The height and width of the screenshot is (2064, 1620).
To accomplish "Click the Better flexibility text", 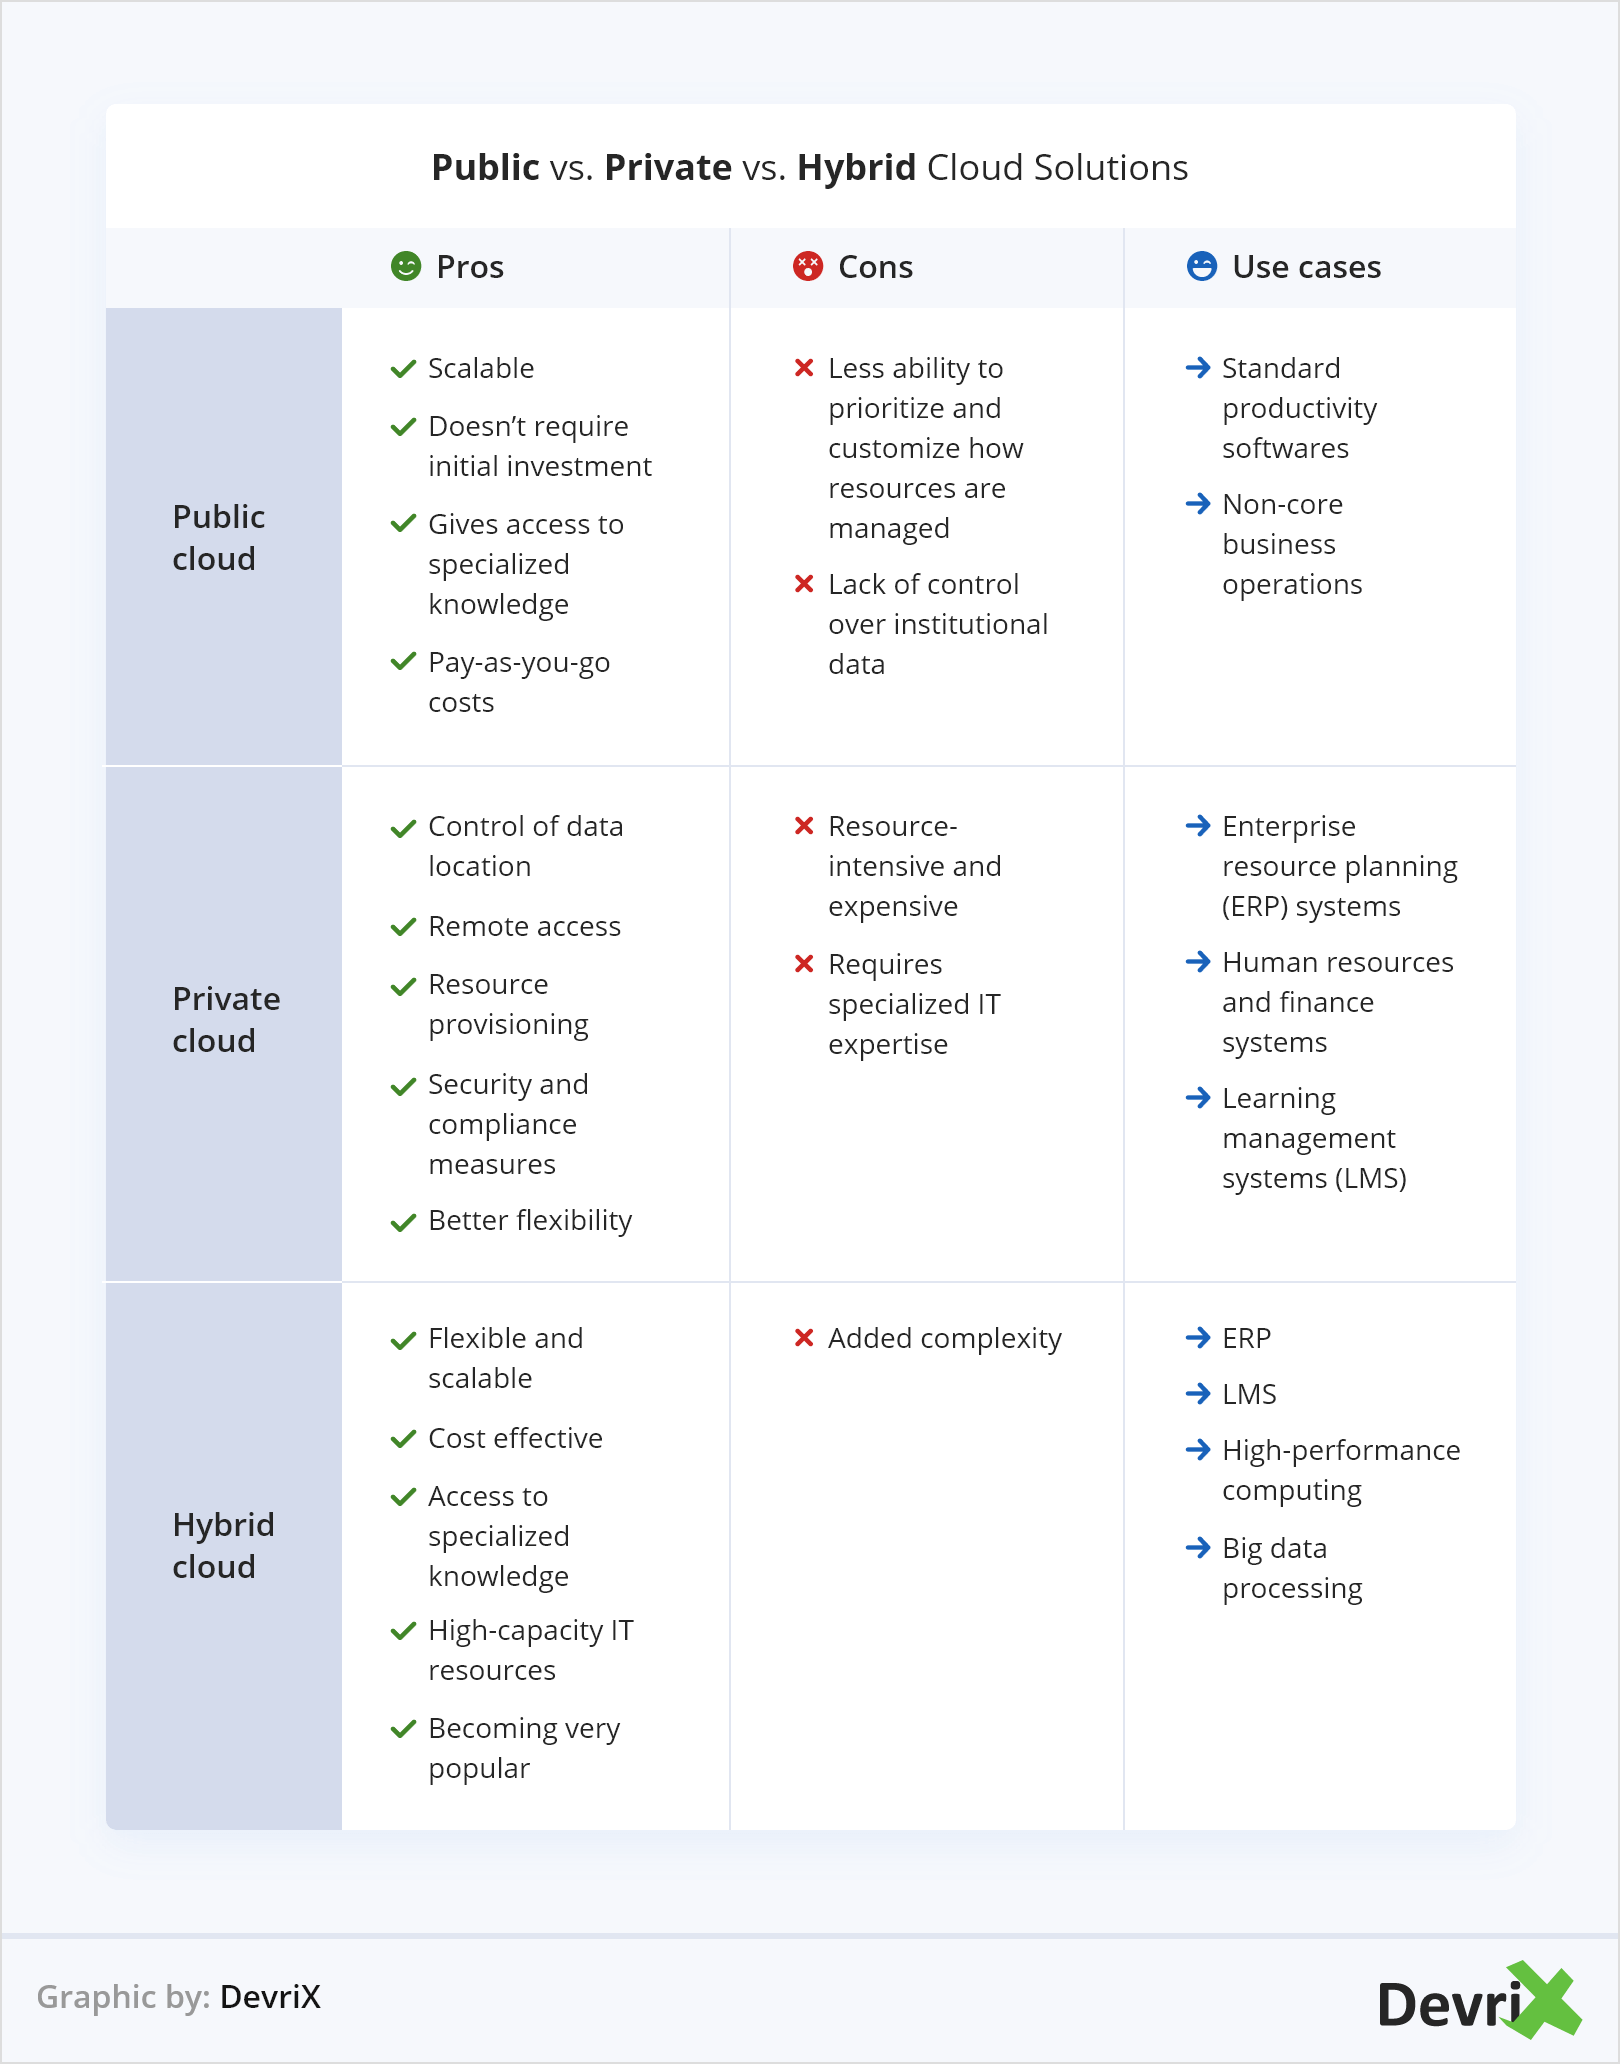I will (530, 1221).
